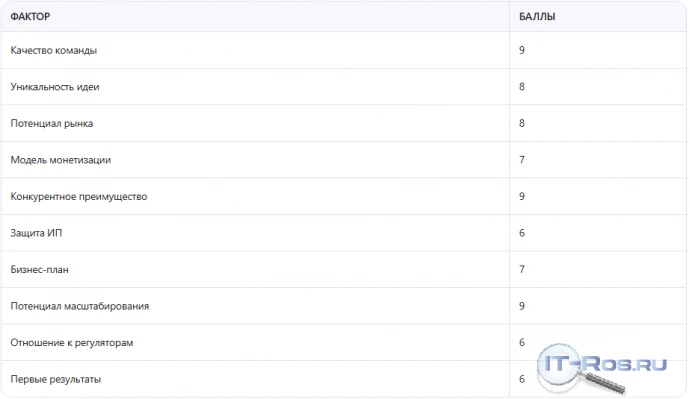Click score 9 for Качество команды

(522, 50)
